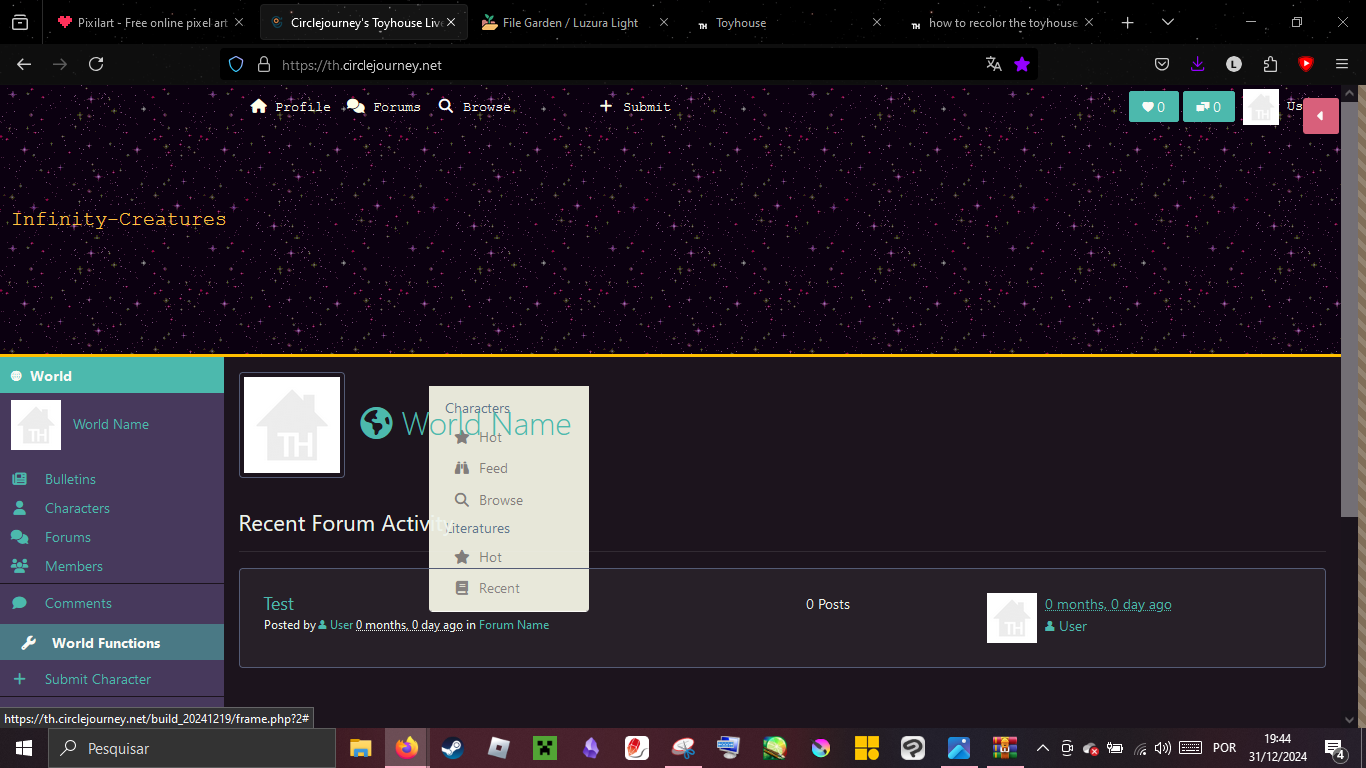The width and height of the screenshot is (1366, 768).
Task: Open Forums in the top navbar
Action: click(383, 106)
